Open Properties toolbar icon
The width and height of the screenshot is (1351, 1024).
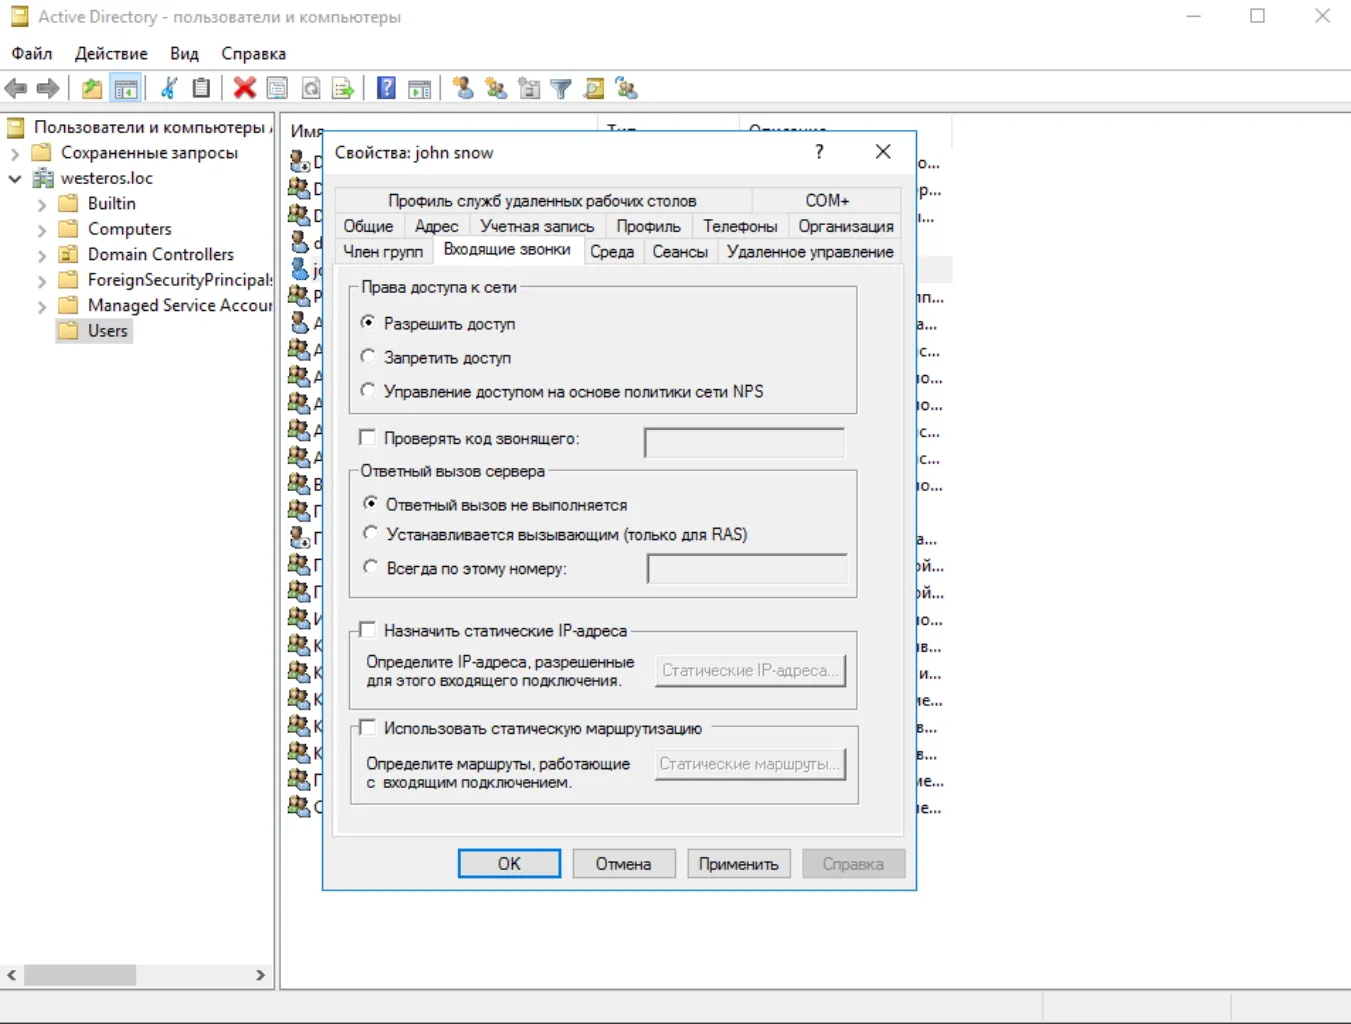pyautogui.click(x=277, y=89)
